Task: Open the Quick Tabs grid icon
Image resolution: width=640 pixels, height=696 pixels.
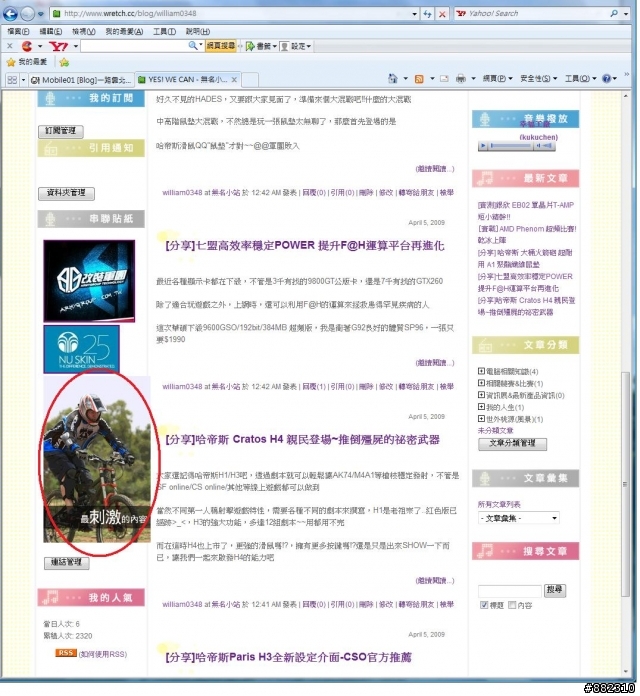Action: 12,80
